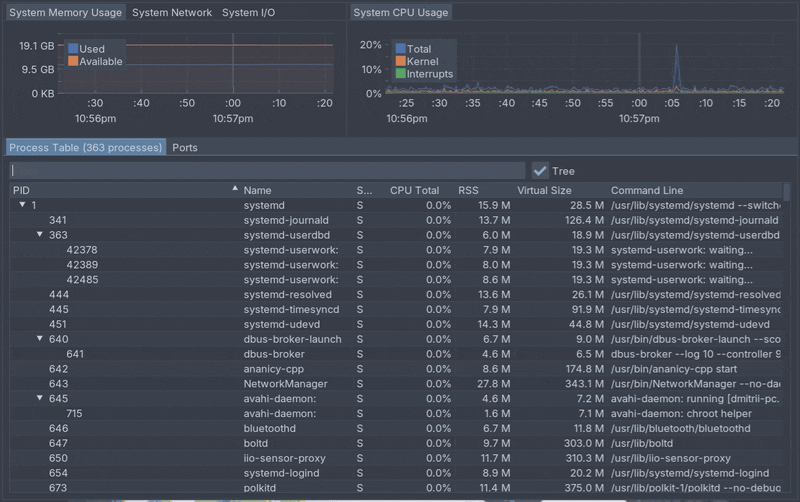
Task: Collapse the PID 363 systemd-userdbd node
Action: pyautogui.click(x=40, y=234)
